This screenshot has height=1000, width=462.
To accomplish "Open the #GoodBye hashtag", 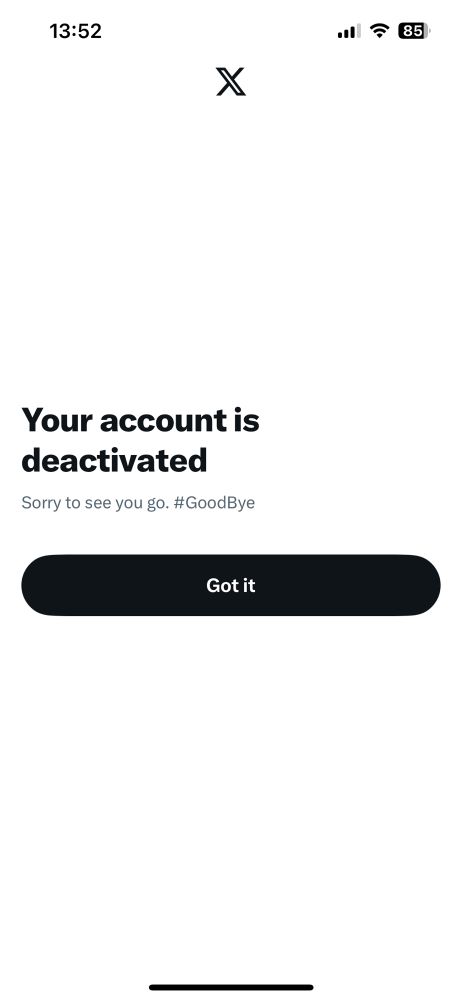I will click(x=214, y=503).
